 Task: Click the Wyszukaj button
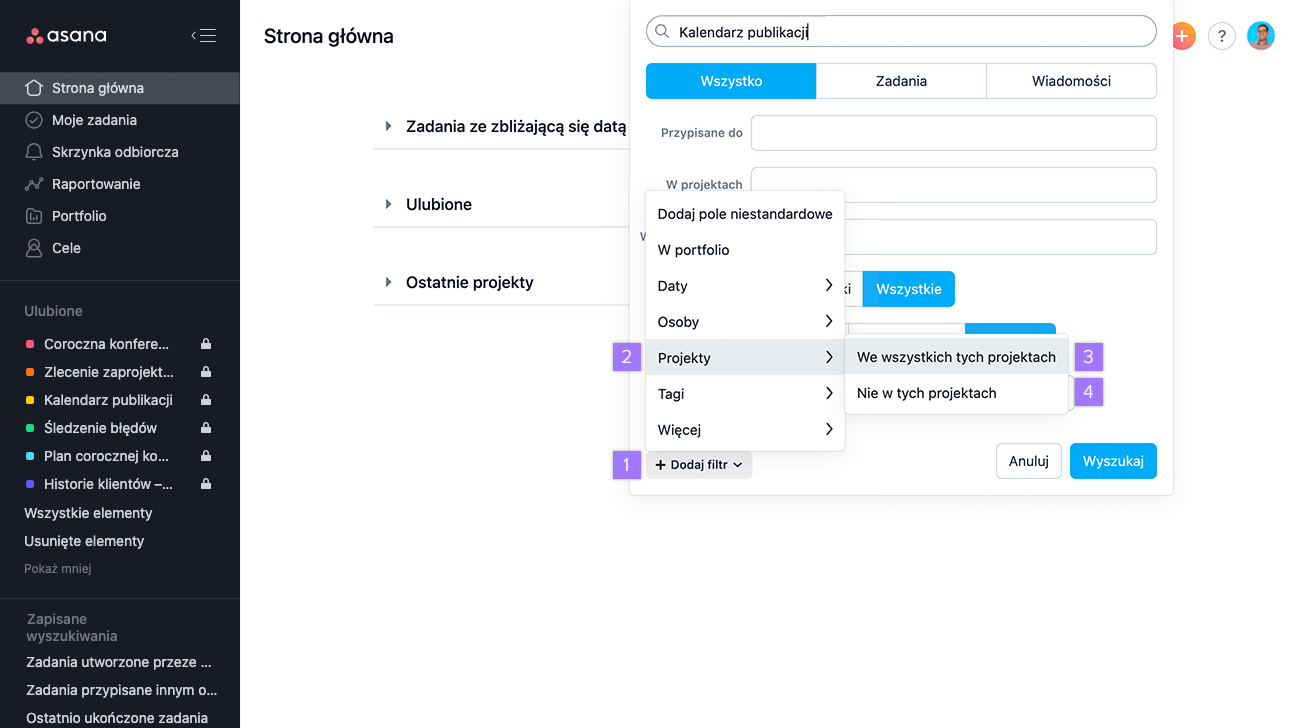[x=1113, y=461]
